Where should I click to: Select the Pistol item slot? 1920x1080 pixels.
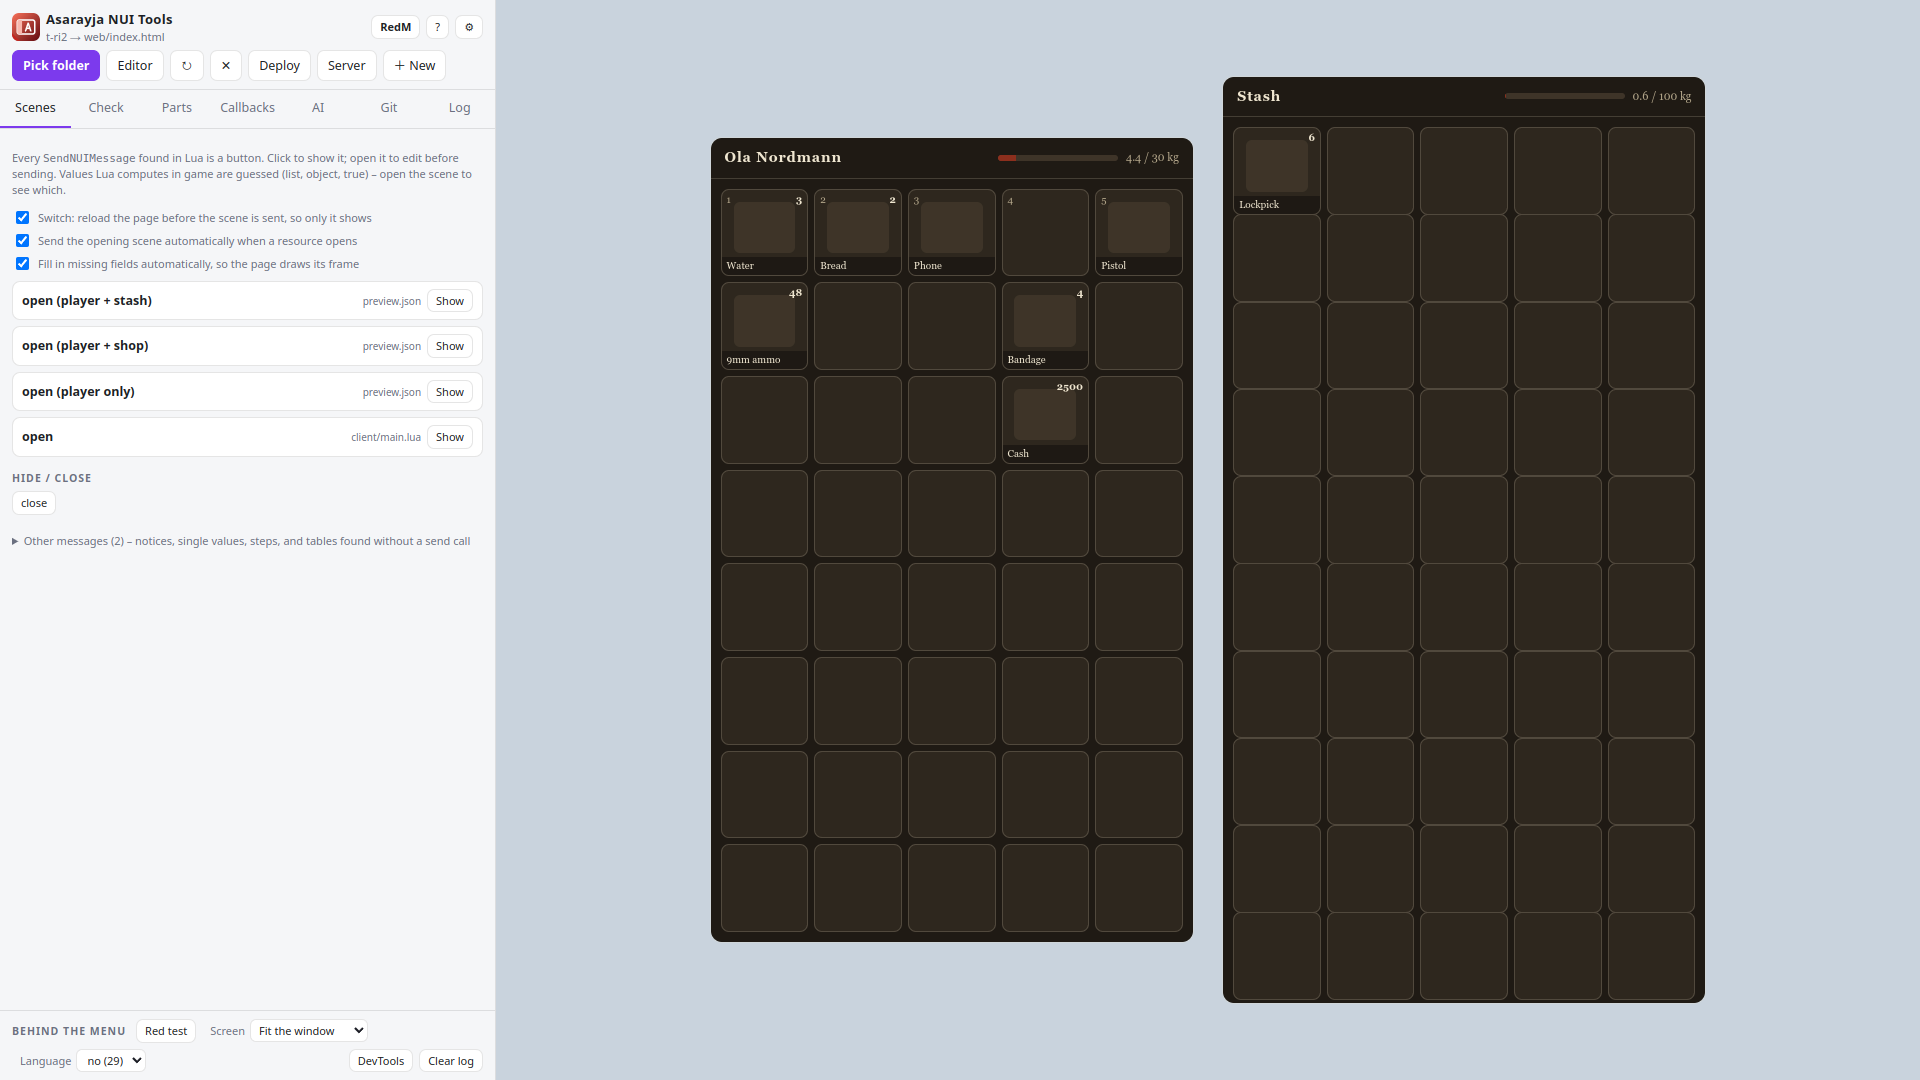1139,232
